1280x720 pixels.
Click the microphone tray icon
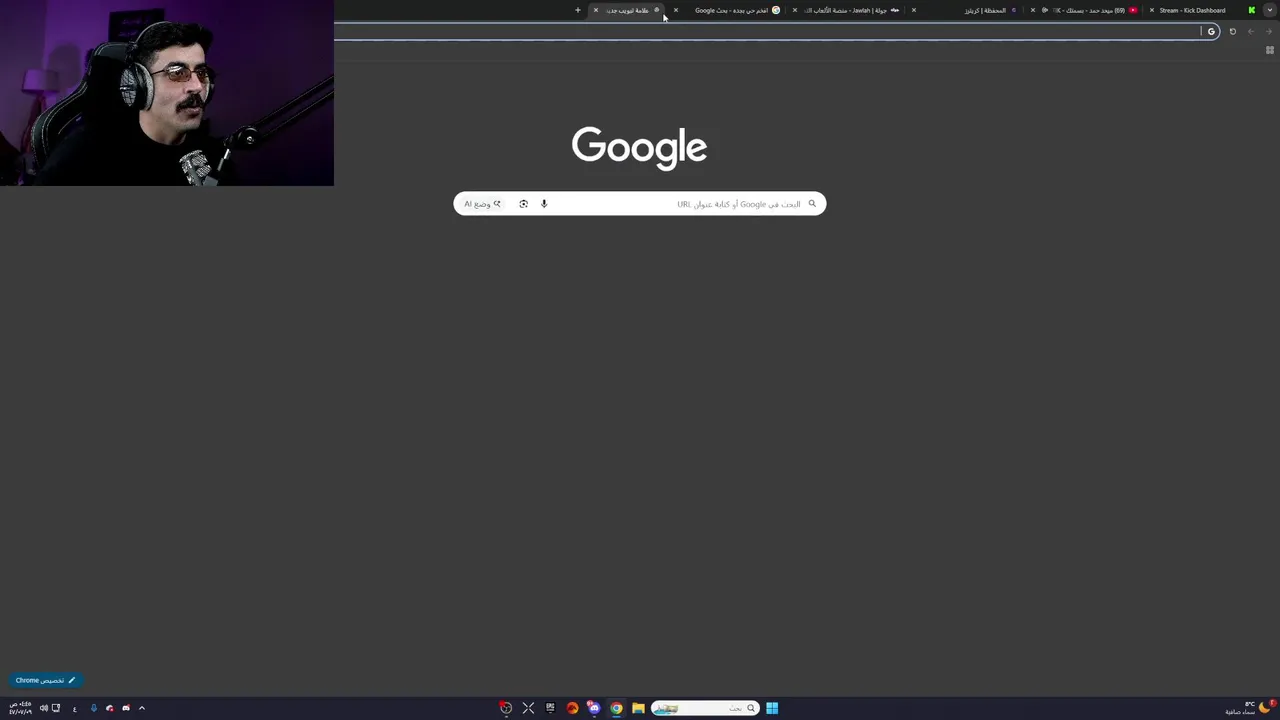click(94, 708)
